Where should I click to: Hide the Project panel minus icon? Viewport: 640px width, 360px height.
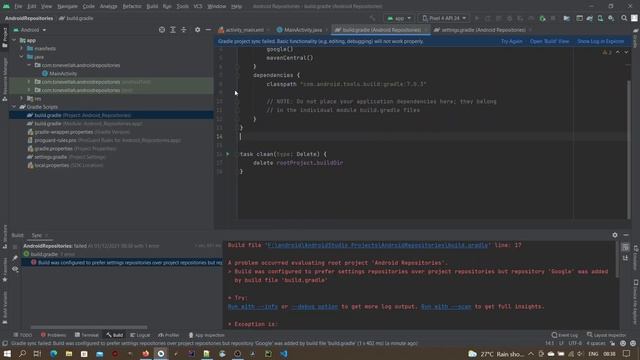tap(208, 30)
